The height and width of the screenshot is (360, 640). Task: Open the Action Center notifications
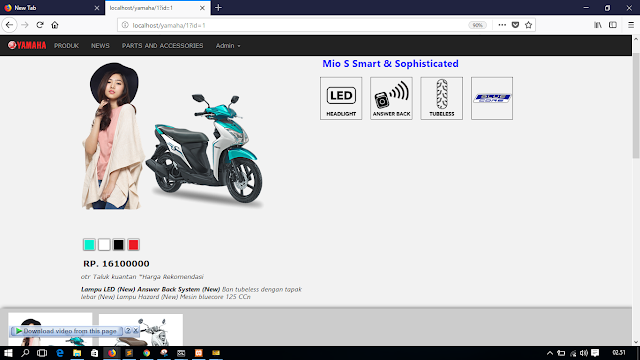(x=595, y=353)
